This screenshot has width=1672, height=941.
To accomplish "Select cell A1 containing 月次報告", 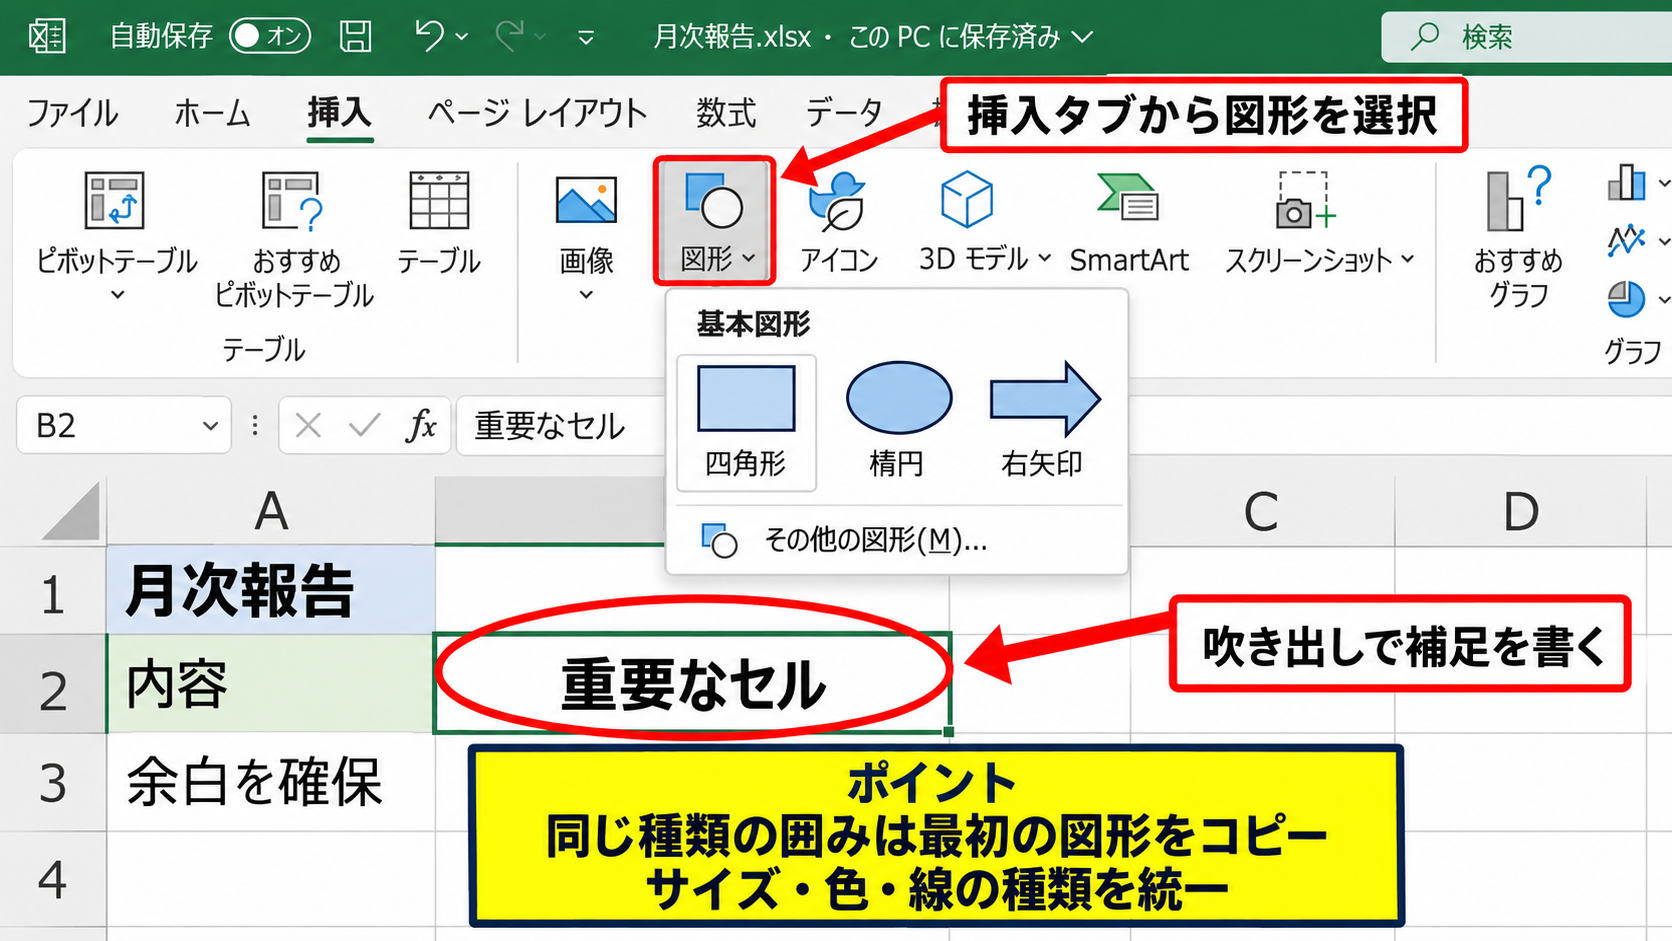I will (271, 590).
